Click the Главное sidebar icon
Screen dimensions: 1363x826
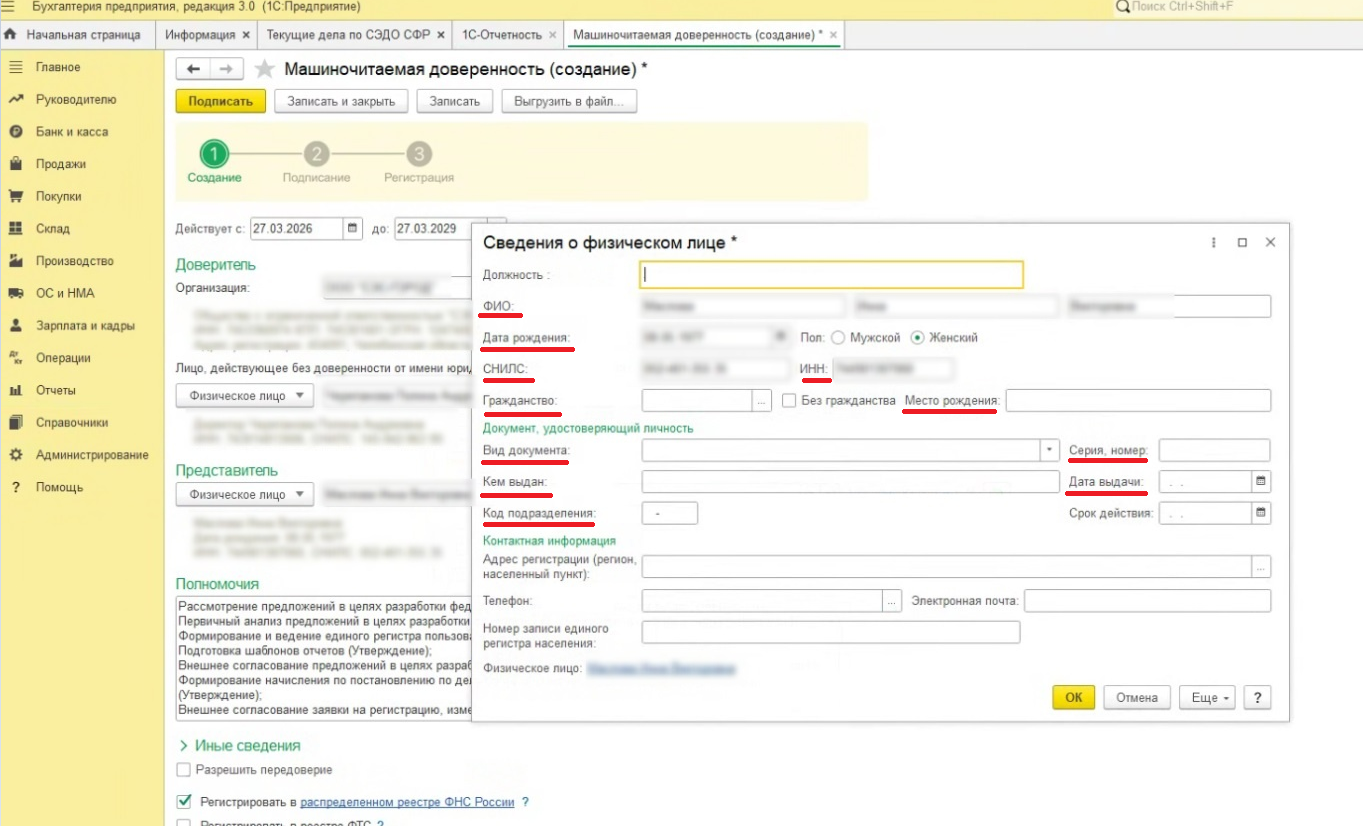click(16, 67)
